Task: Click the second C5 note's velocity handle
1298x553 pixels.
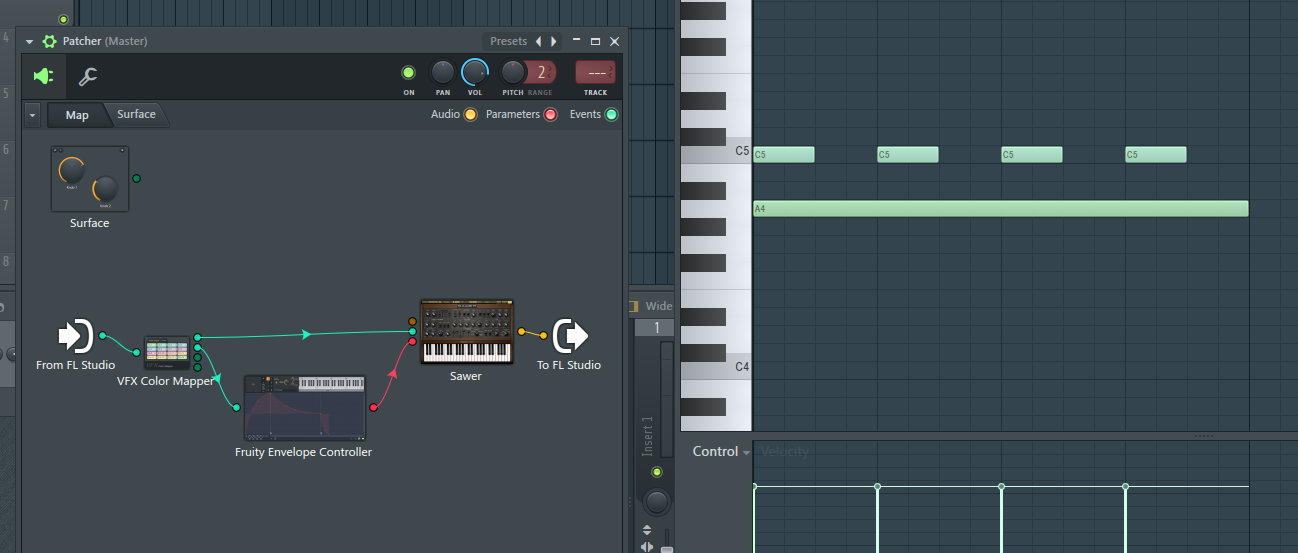Action: 878,487
